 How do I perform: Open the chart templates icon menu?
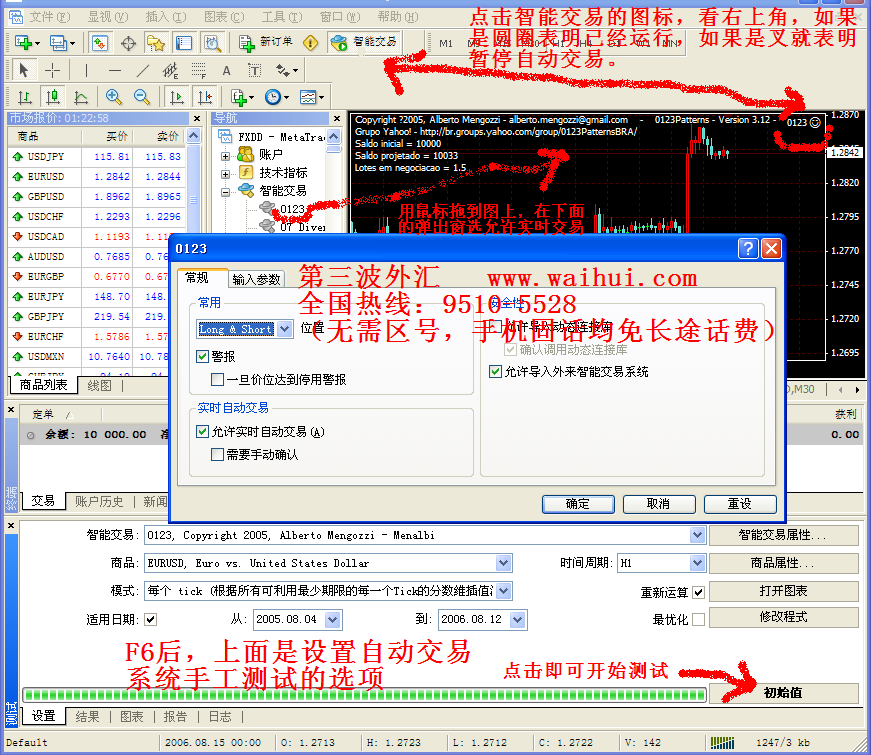(311, 97)
